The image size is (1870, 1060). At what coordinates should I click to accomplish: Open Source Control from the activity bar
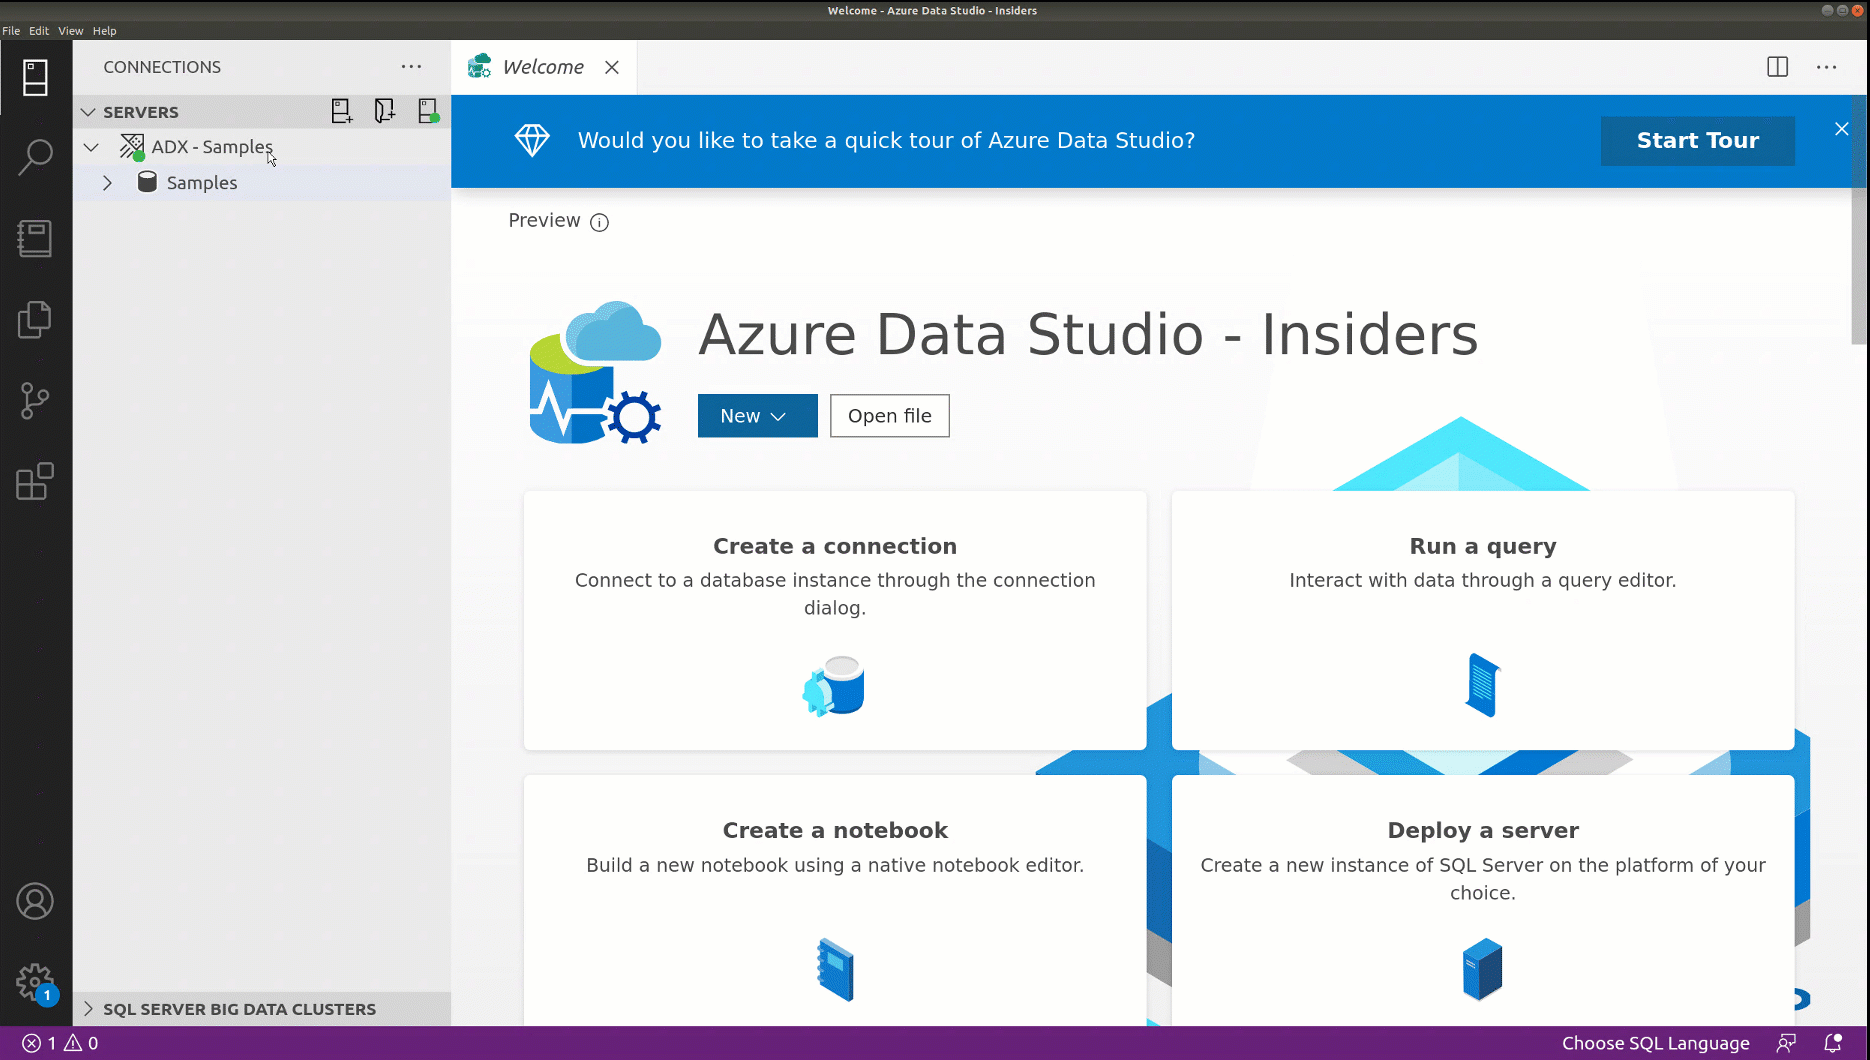[36, 400]
